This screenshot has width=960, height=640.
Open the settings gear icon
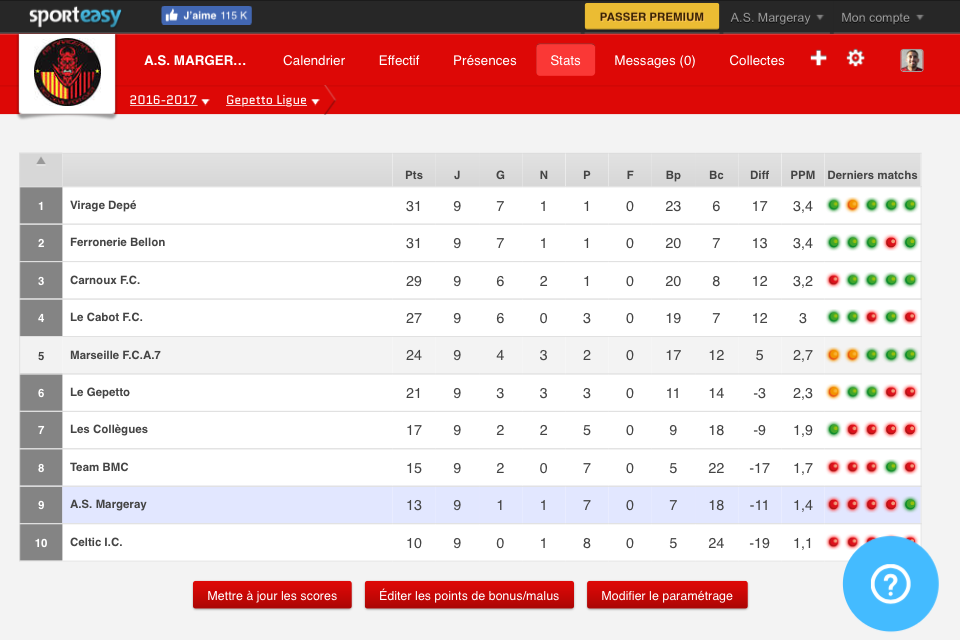[855, 58]
